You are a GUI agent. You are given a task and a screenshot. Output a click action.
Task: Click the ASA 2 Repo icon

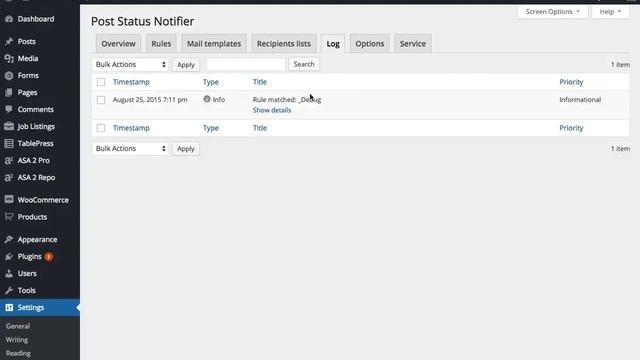(9, 178)
